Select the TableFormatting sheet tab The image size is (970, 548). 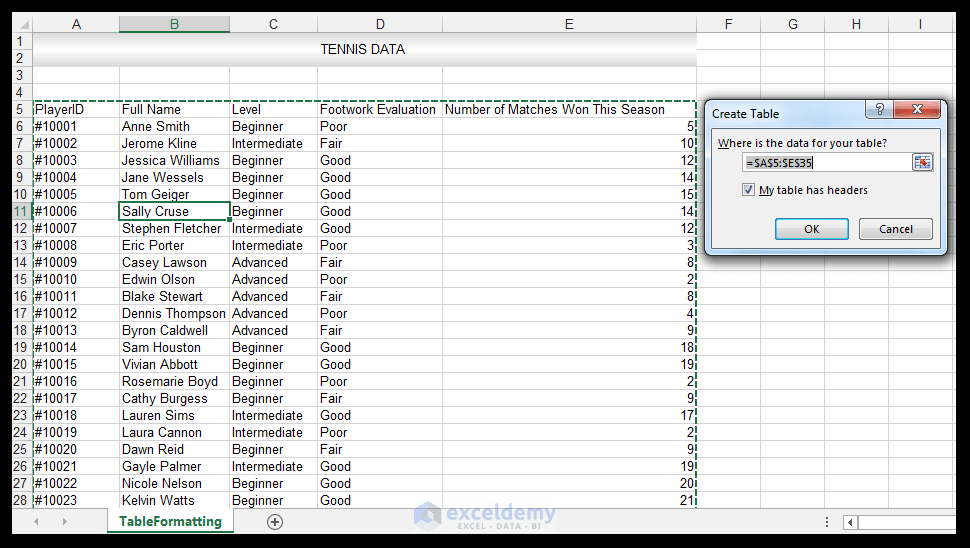tap(170, 521)
